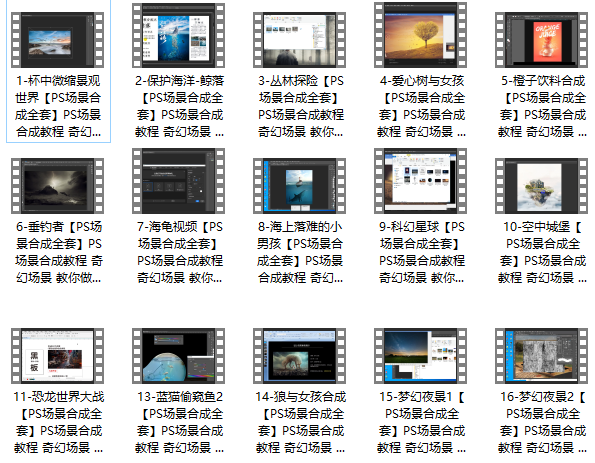Screen dimensions: 595x463
Task: Select the video thumbnail for 4-爱心树与女孩
Action: coord(420,35)
